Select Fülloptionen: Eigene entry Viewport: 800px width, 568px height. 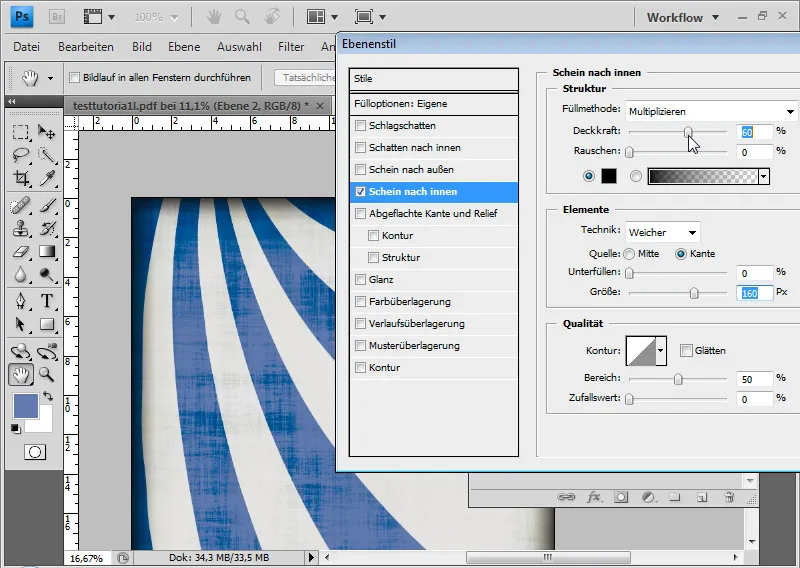pyautogui.click(x=434, y=104)
